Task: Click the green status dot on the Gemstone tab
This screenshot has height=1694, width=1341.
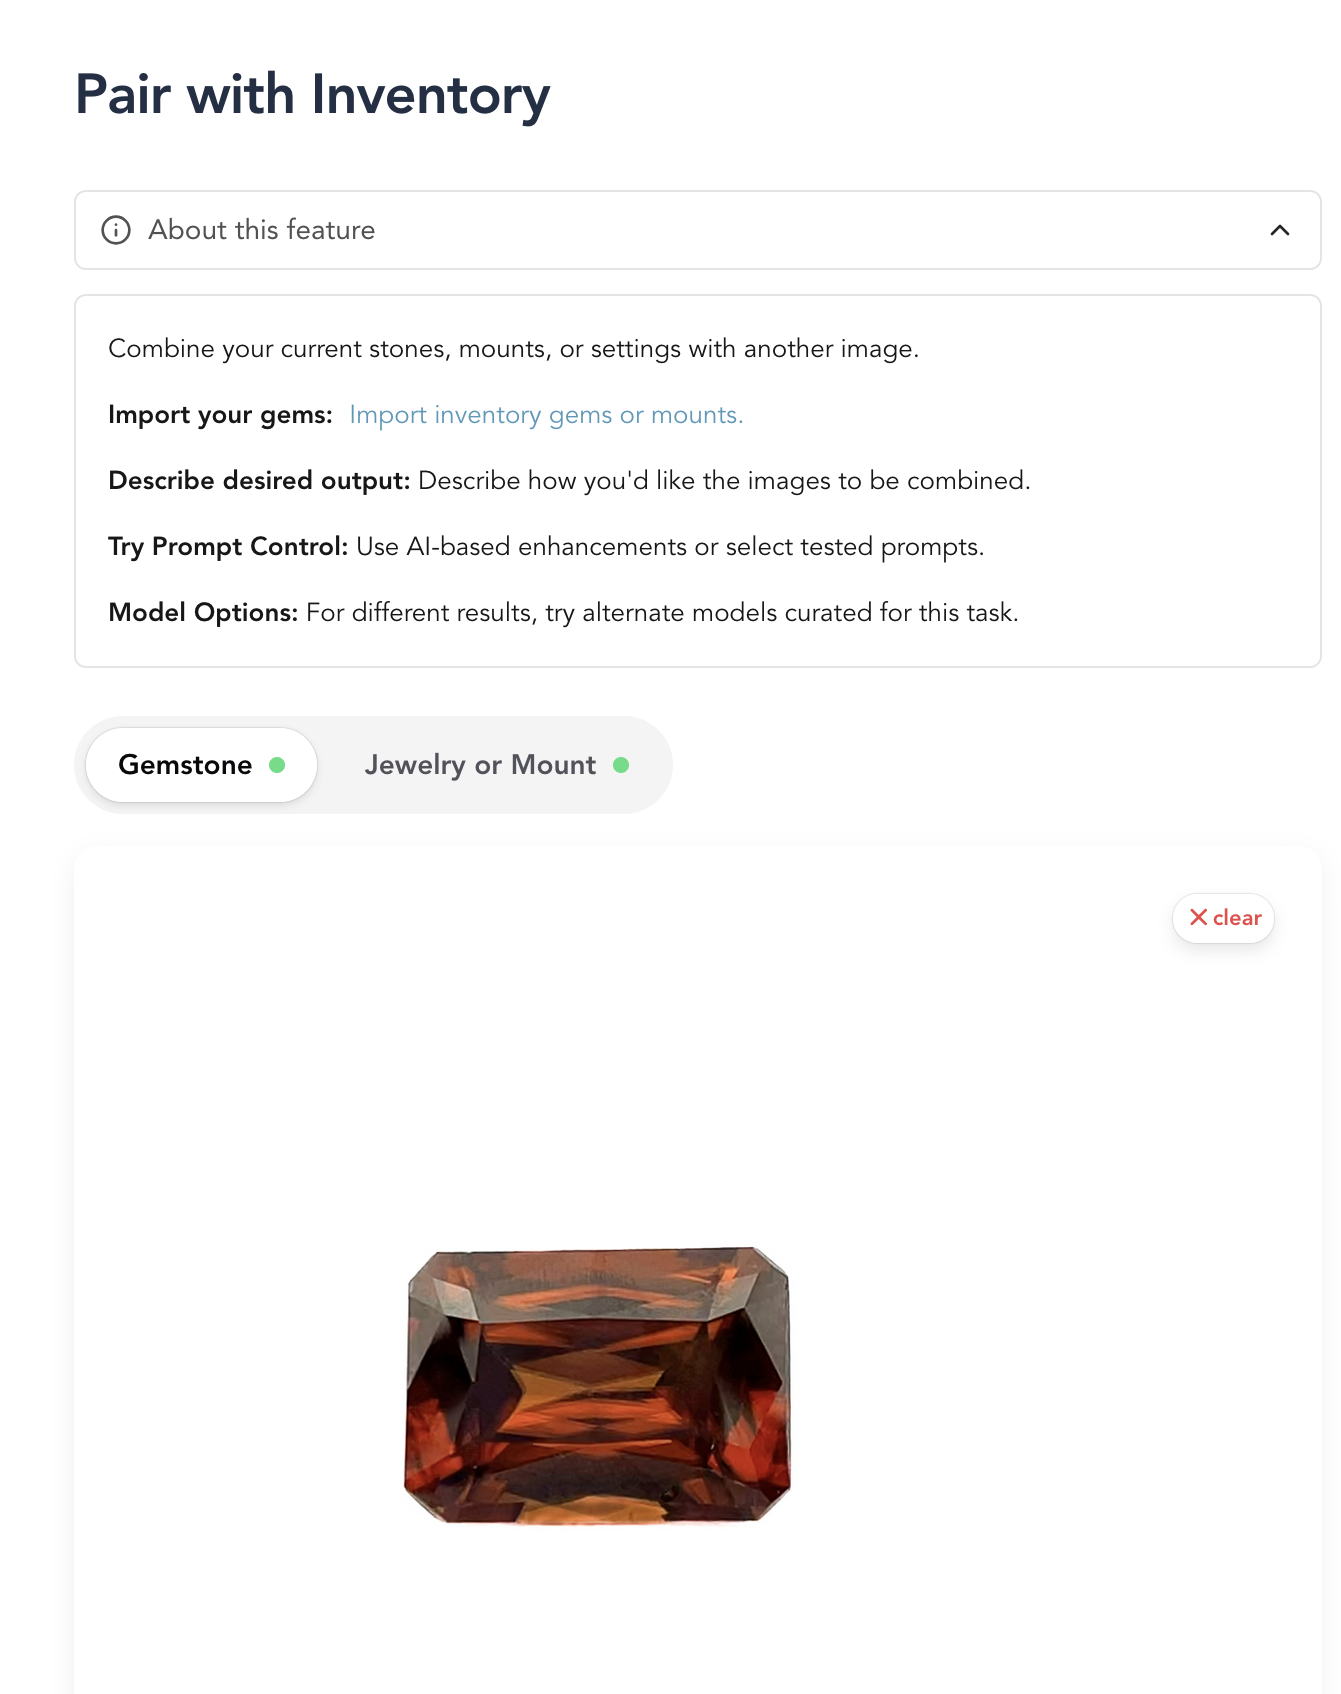Action: click(x=278, y=764)
